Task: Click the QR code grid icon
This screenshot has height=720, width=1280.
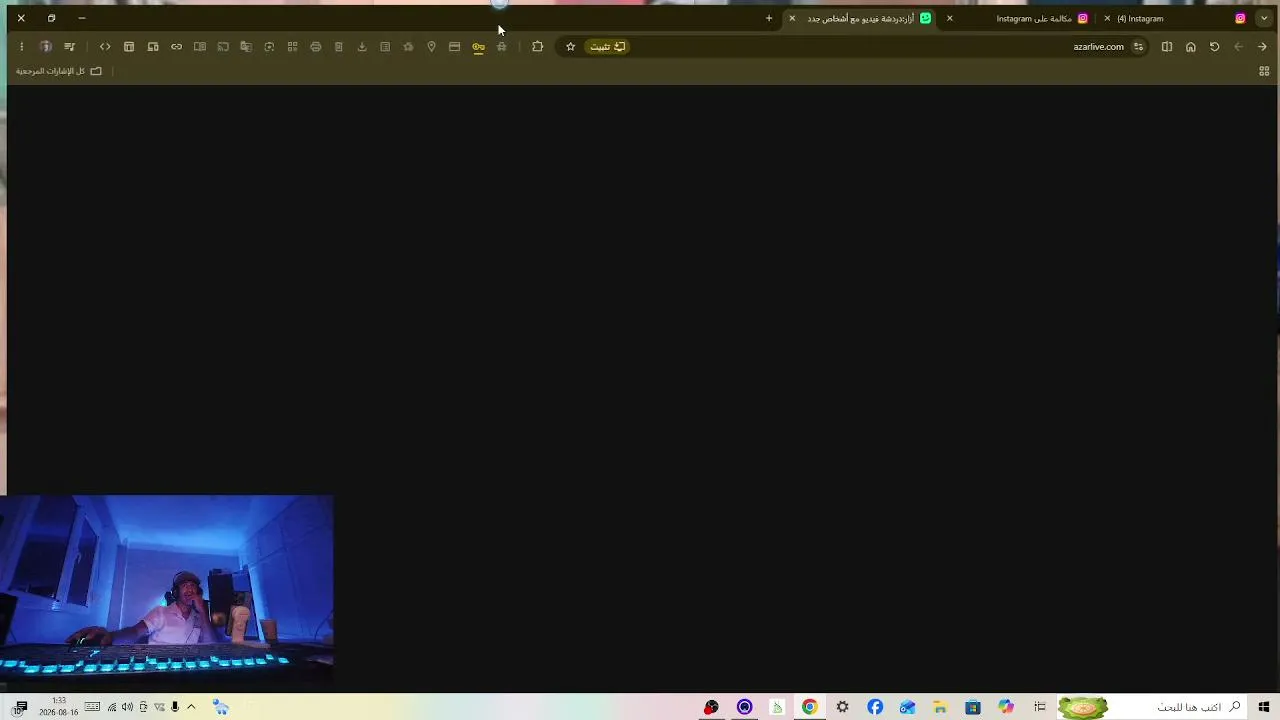Action: click(x=292, y=47)
